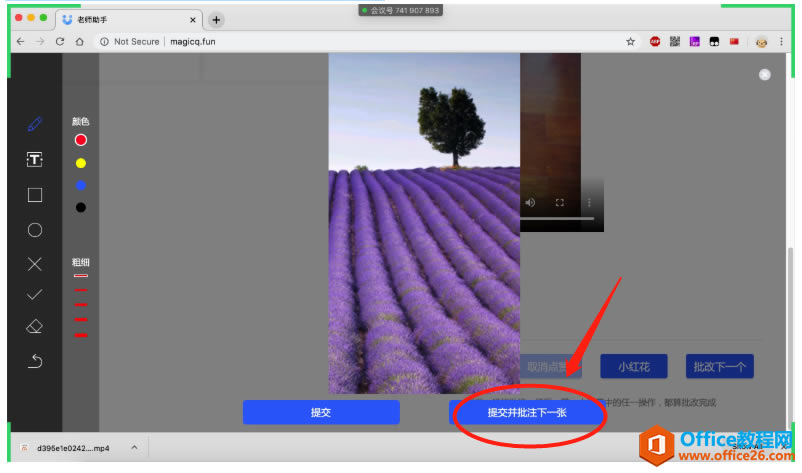This screenshot has width=802, height=473.
Task: Enter video fullscreen mode
Action: tap(560, 202)
